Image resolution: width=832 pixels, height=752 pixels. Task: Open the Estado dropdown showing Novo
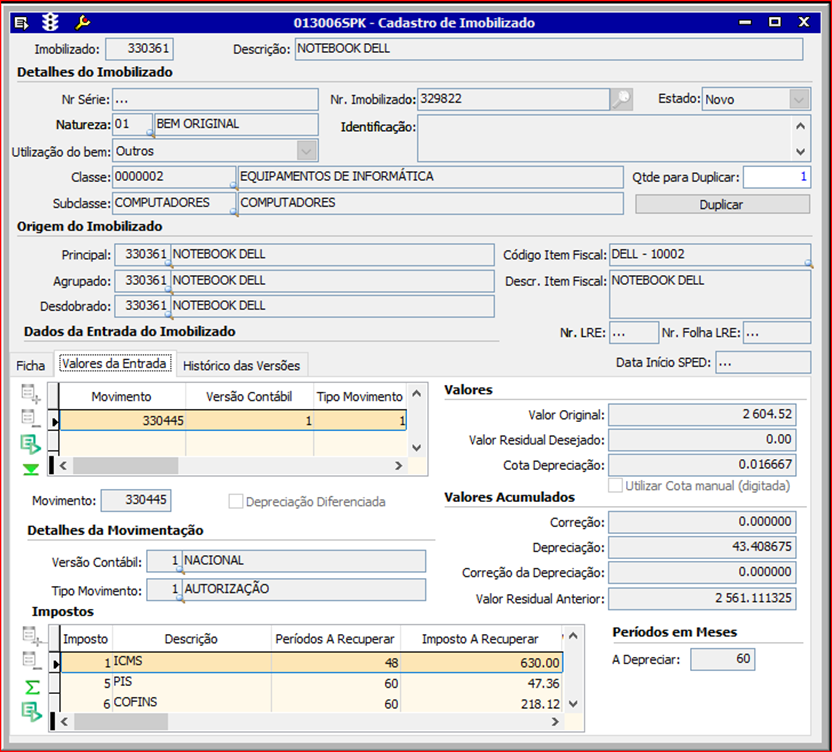coord(798,99)
